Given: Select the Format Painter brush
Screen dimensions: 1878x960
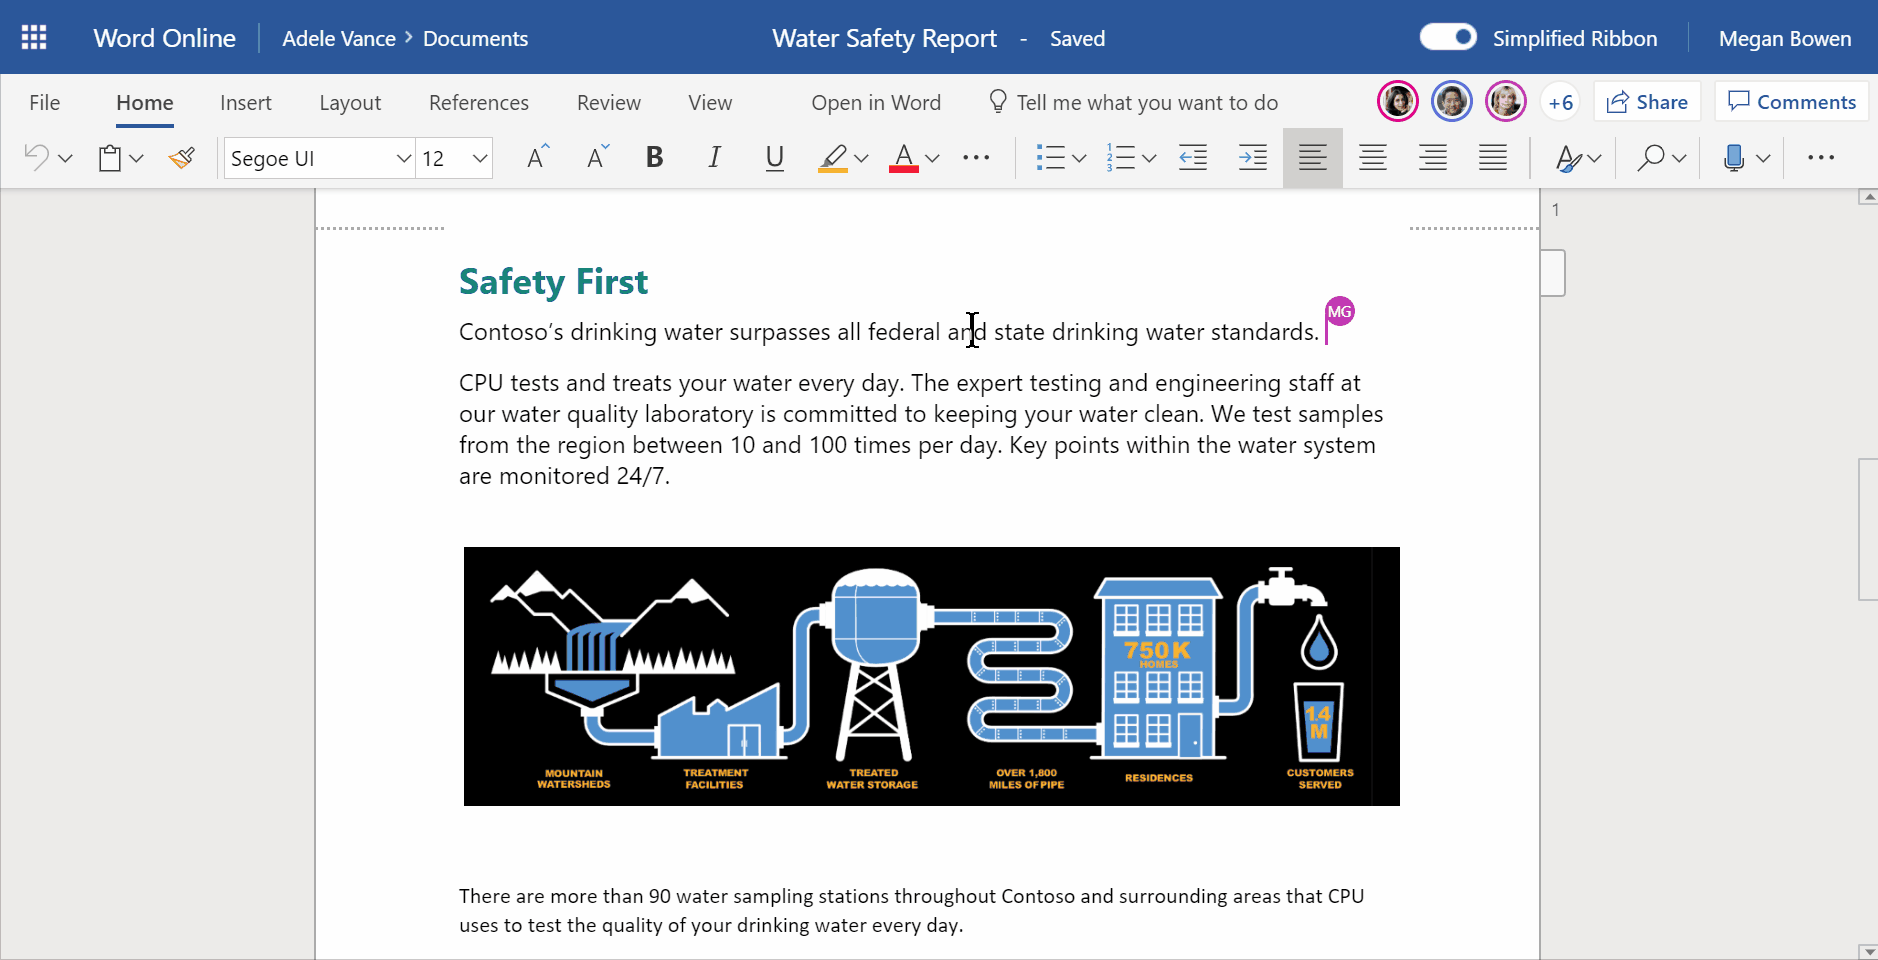Looking at the screenshot, I should [x=182, y=157].
